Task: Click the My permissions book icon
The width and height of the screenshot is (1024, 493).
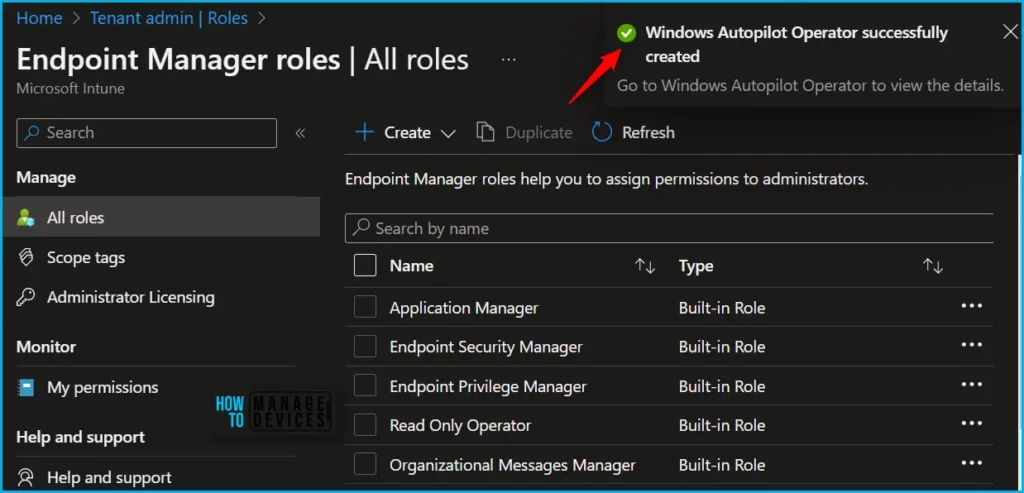Action: click(x=25, y=387)
